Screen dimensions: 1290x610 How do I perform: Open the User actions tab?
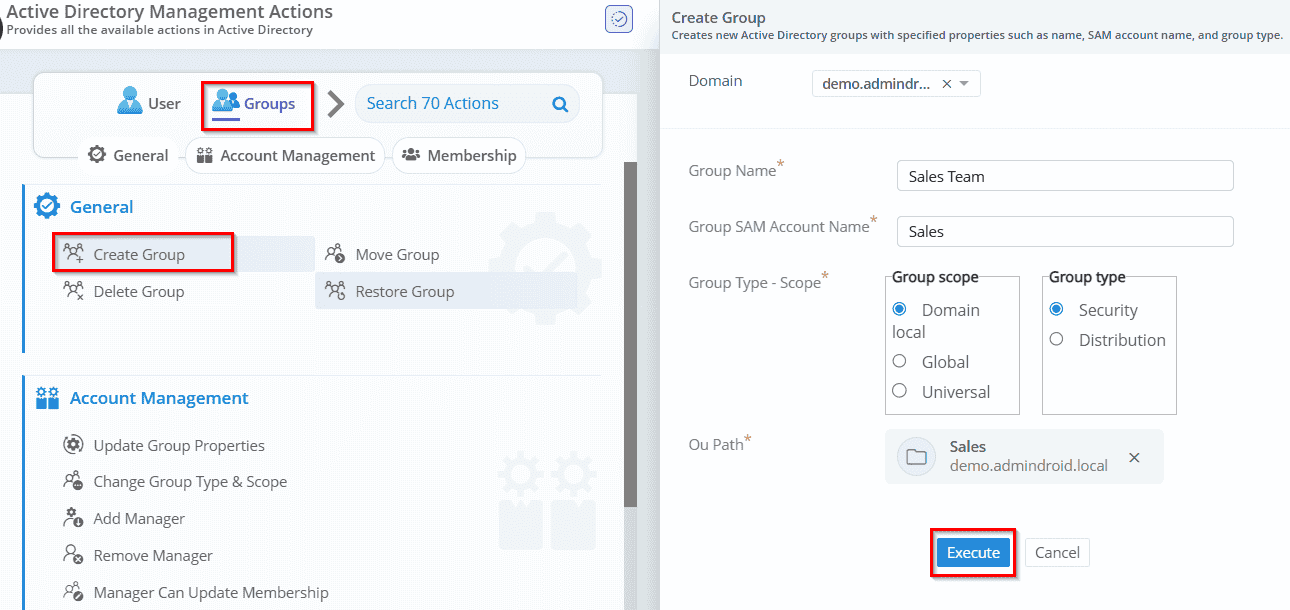(148, 101)
